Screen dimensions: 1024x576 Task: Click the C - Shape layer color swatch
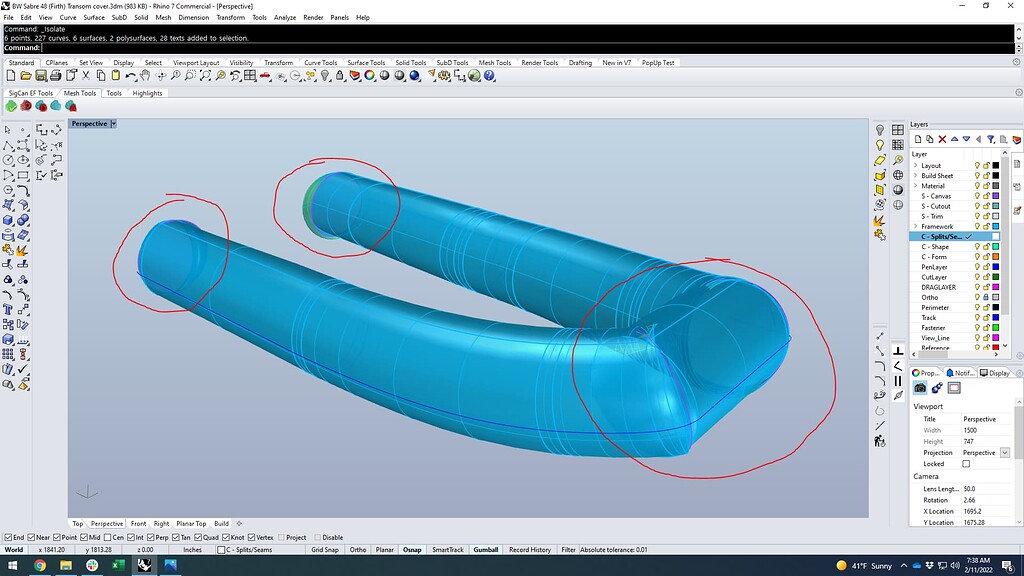pos(995,247)
